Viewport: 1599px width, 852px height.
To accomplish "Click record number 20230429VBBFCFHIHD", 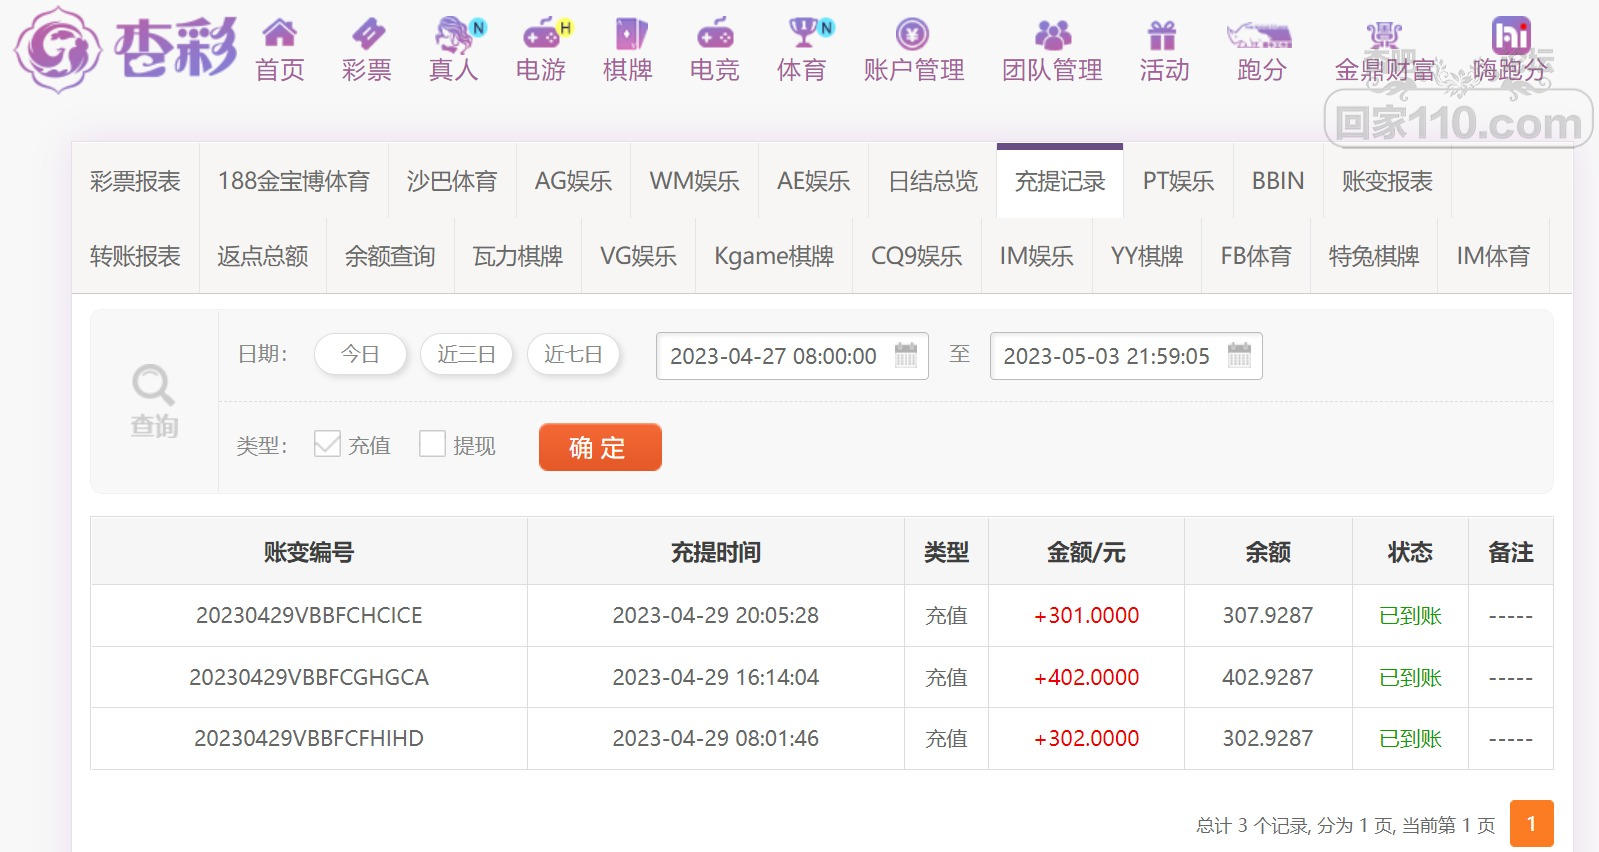I will tap(309, 738).
